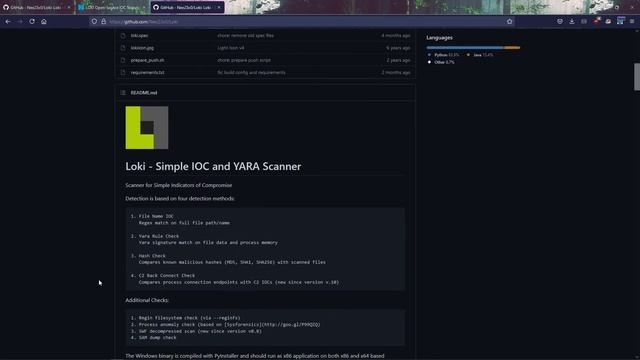Click 'Detection is based on four detection methods' text

[180, 198]
